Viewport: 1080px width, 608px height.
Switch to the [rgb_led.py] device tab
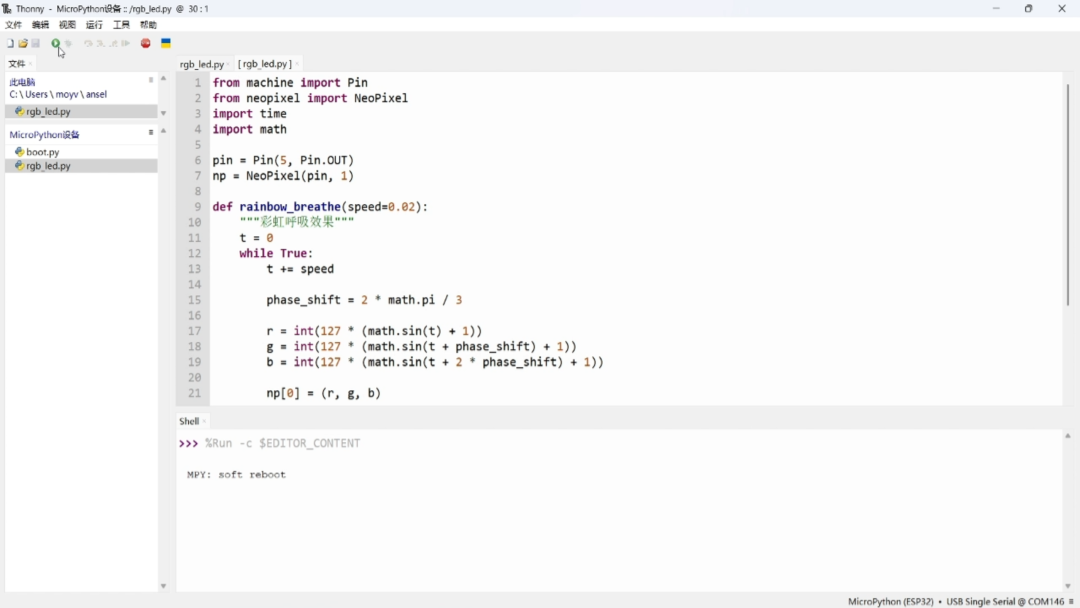264,64
